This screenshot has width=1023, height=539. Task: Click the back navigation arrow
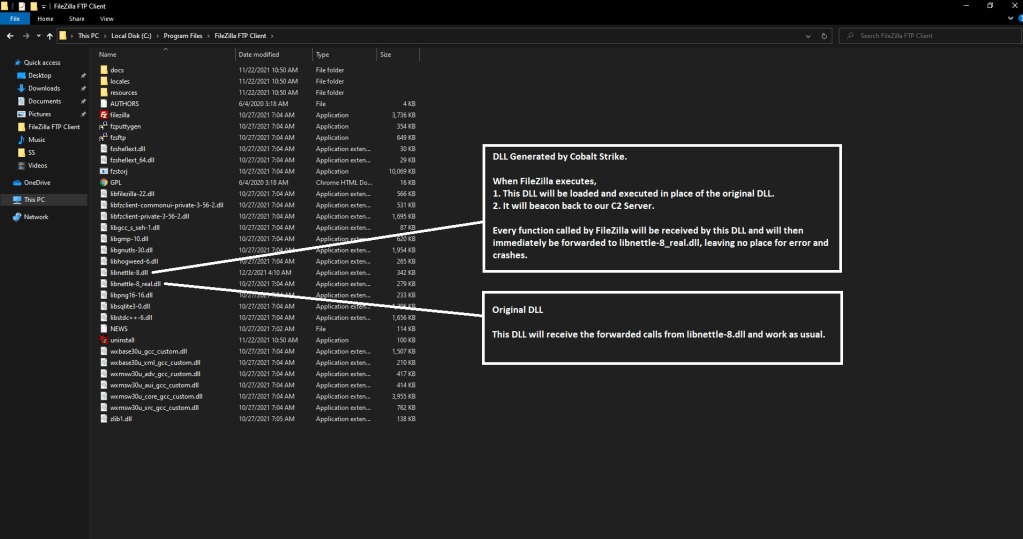pos(9,36)
